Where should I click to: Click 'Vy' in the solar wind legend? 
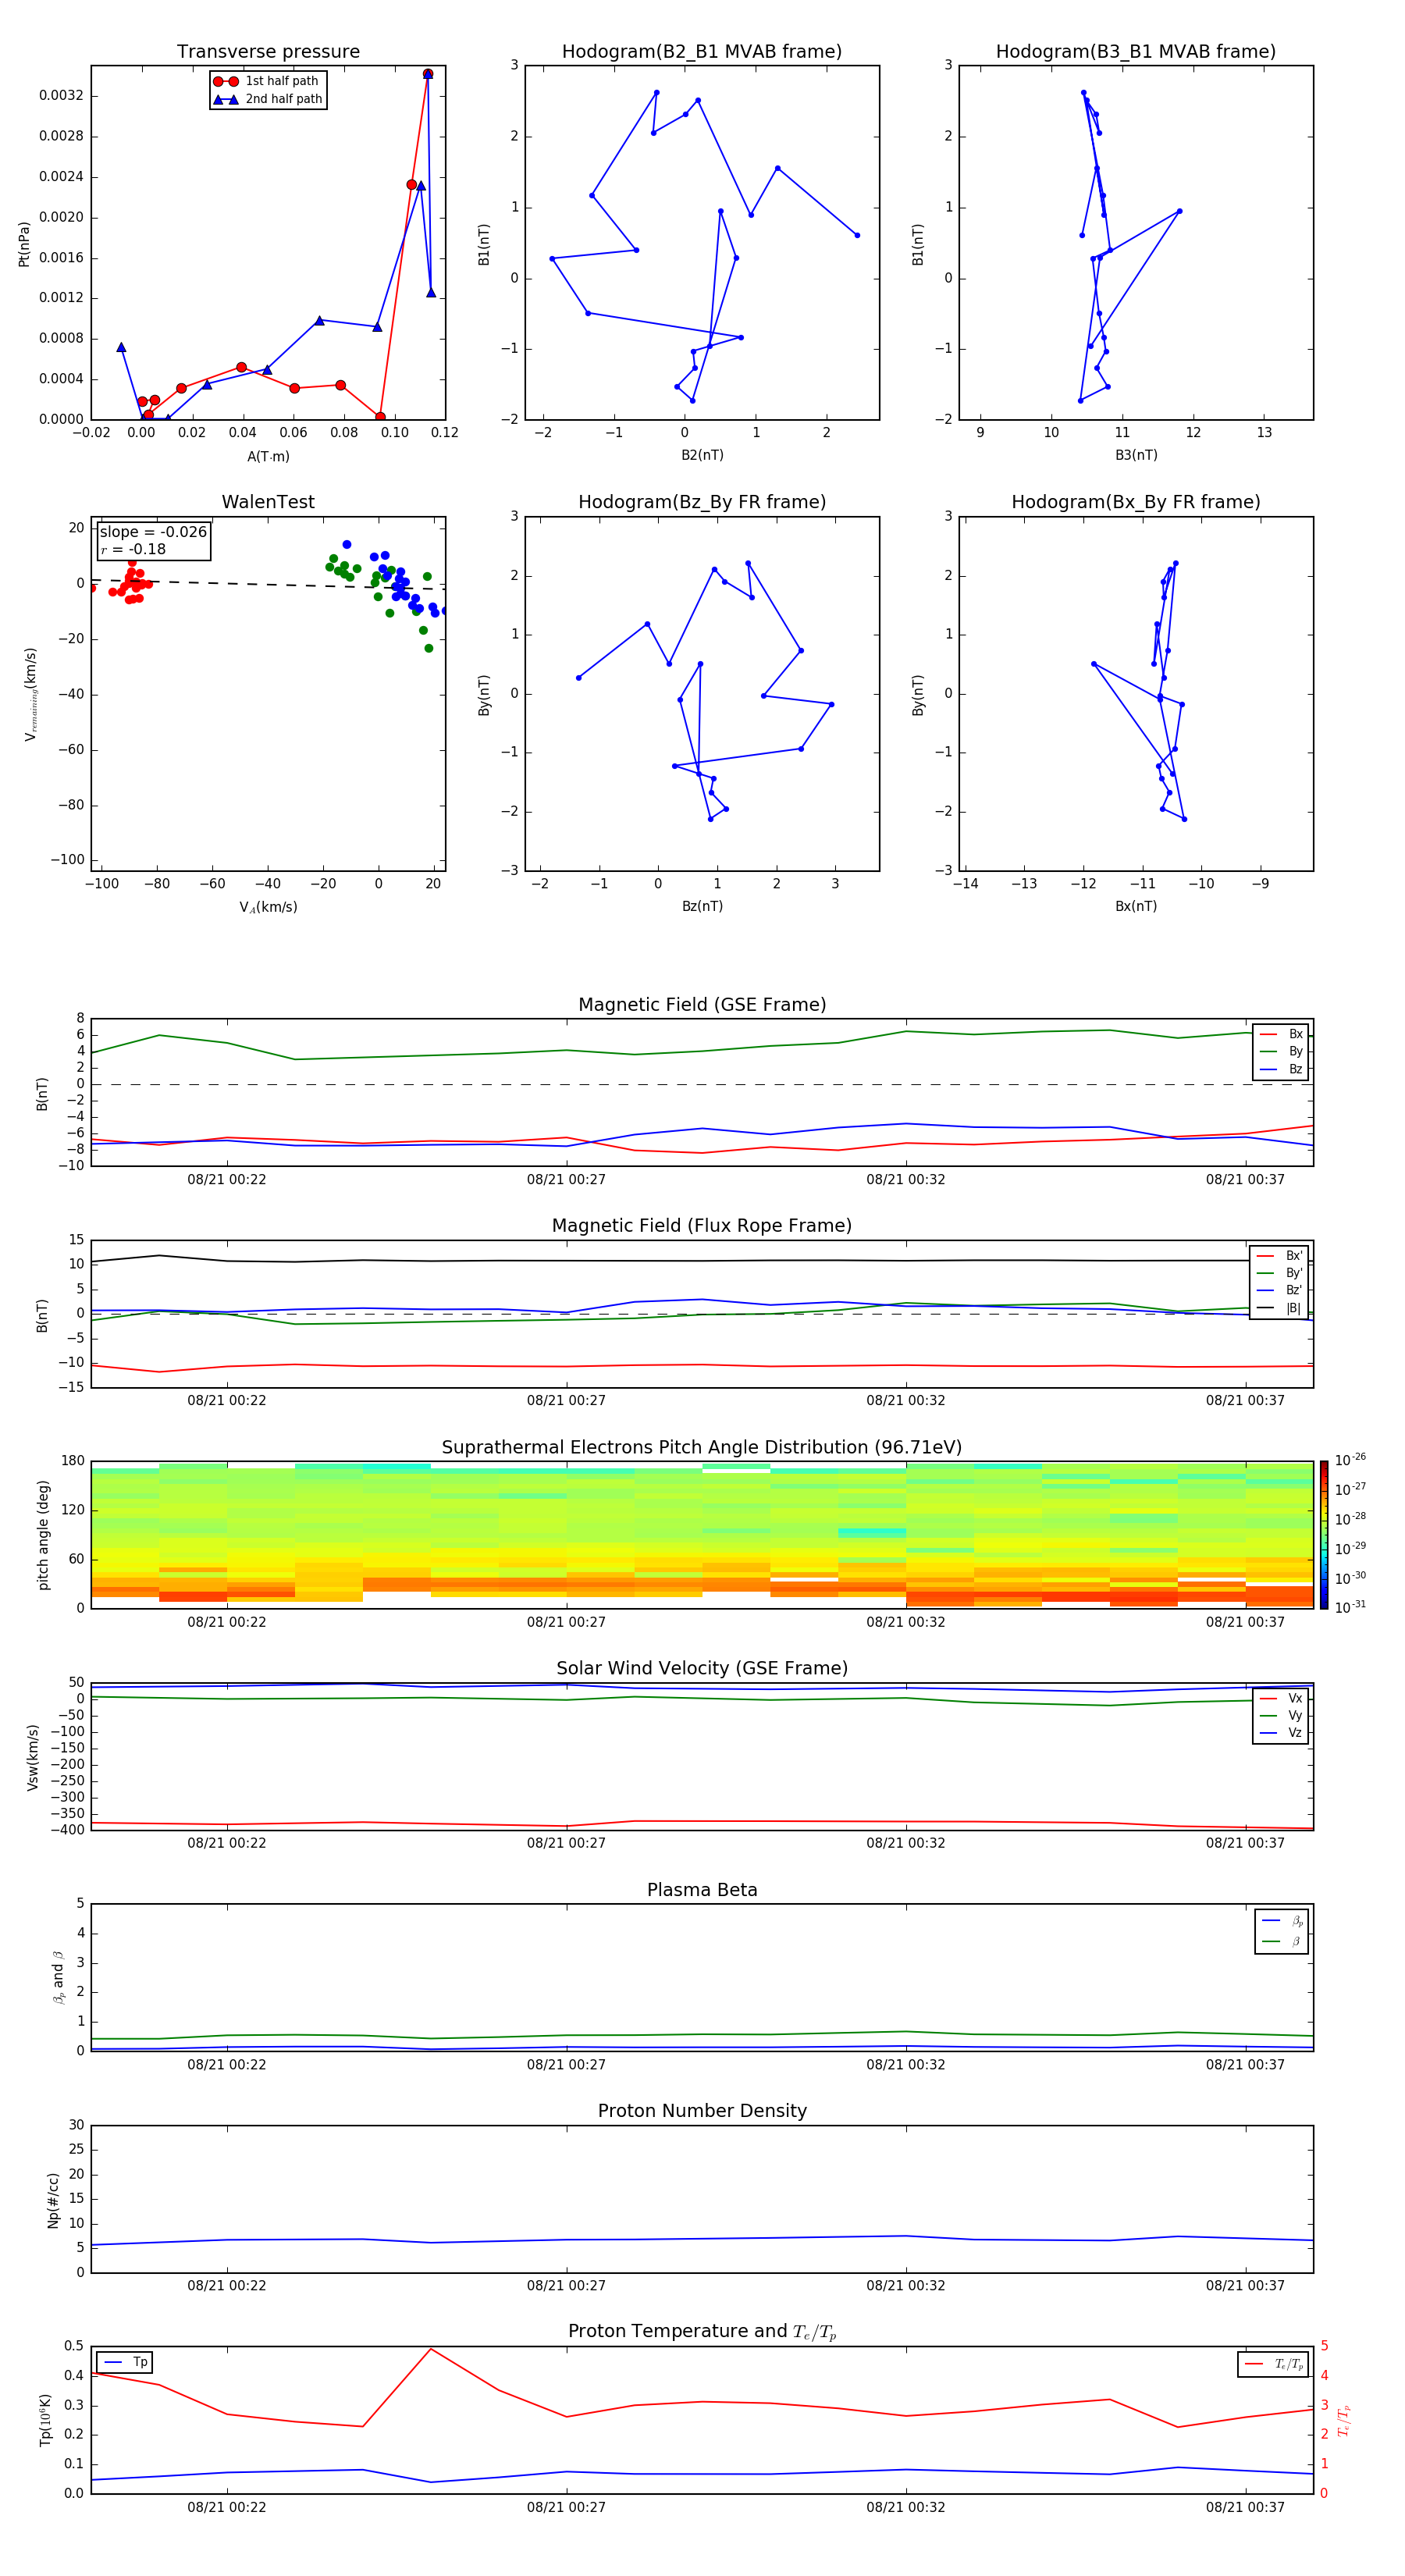[x=1295, y=1715]
